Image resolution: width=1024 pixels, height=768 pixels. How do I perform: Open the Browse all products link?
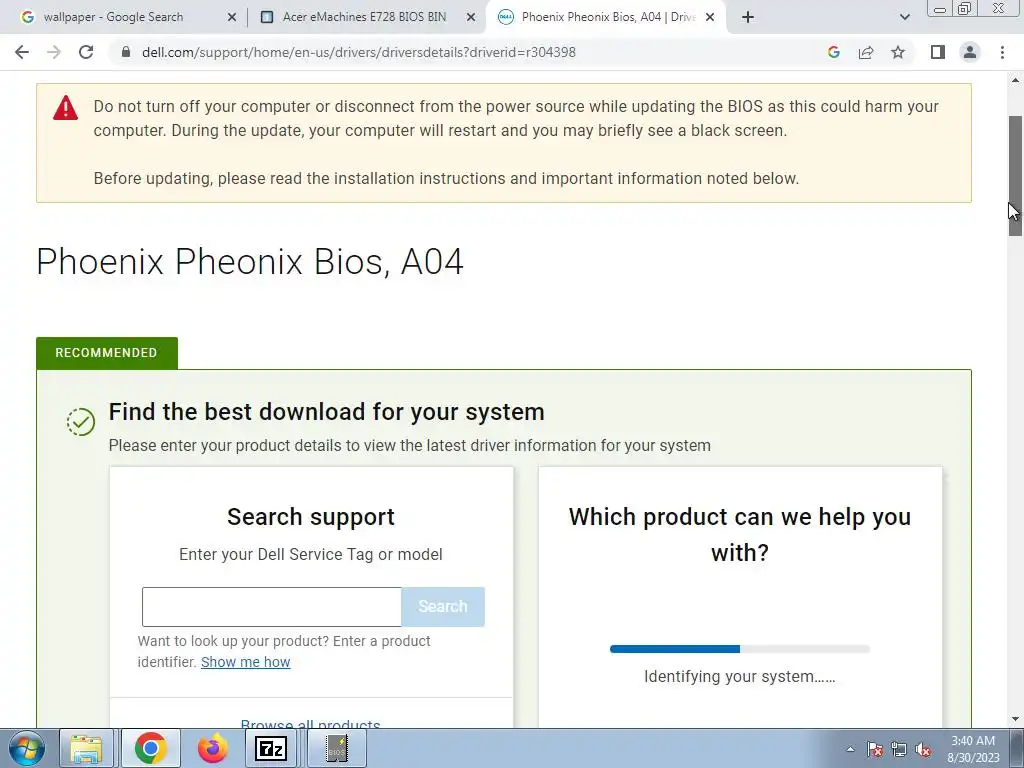pos(311,724)
